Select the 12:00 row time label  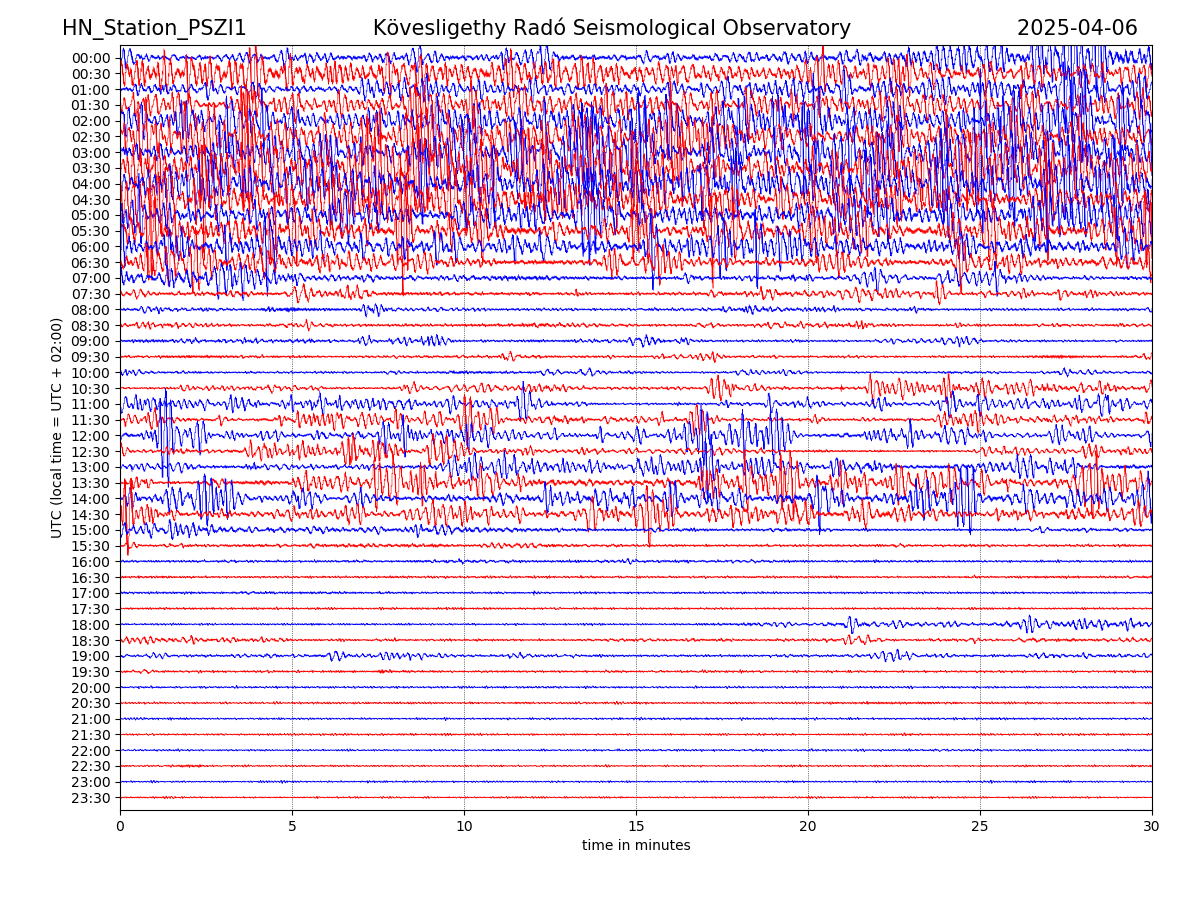pyautogui.click(x=90, y=436)
